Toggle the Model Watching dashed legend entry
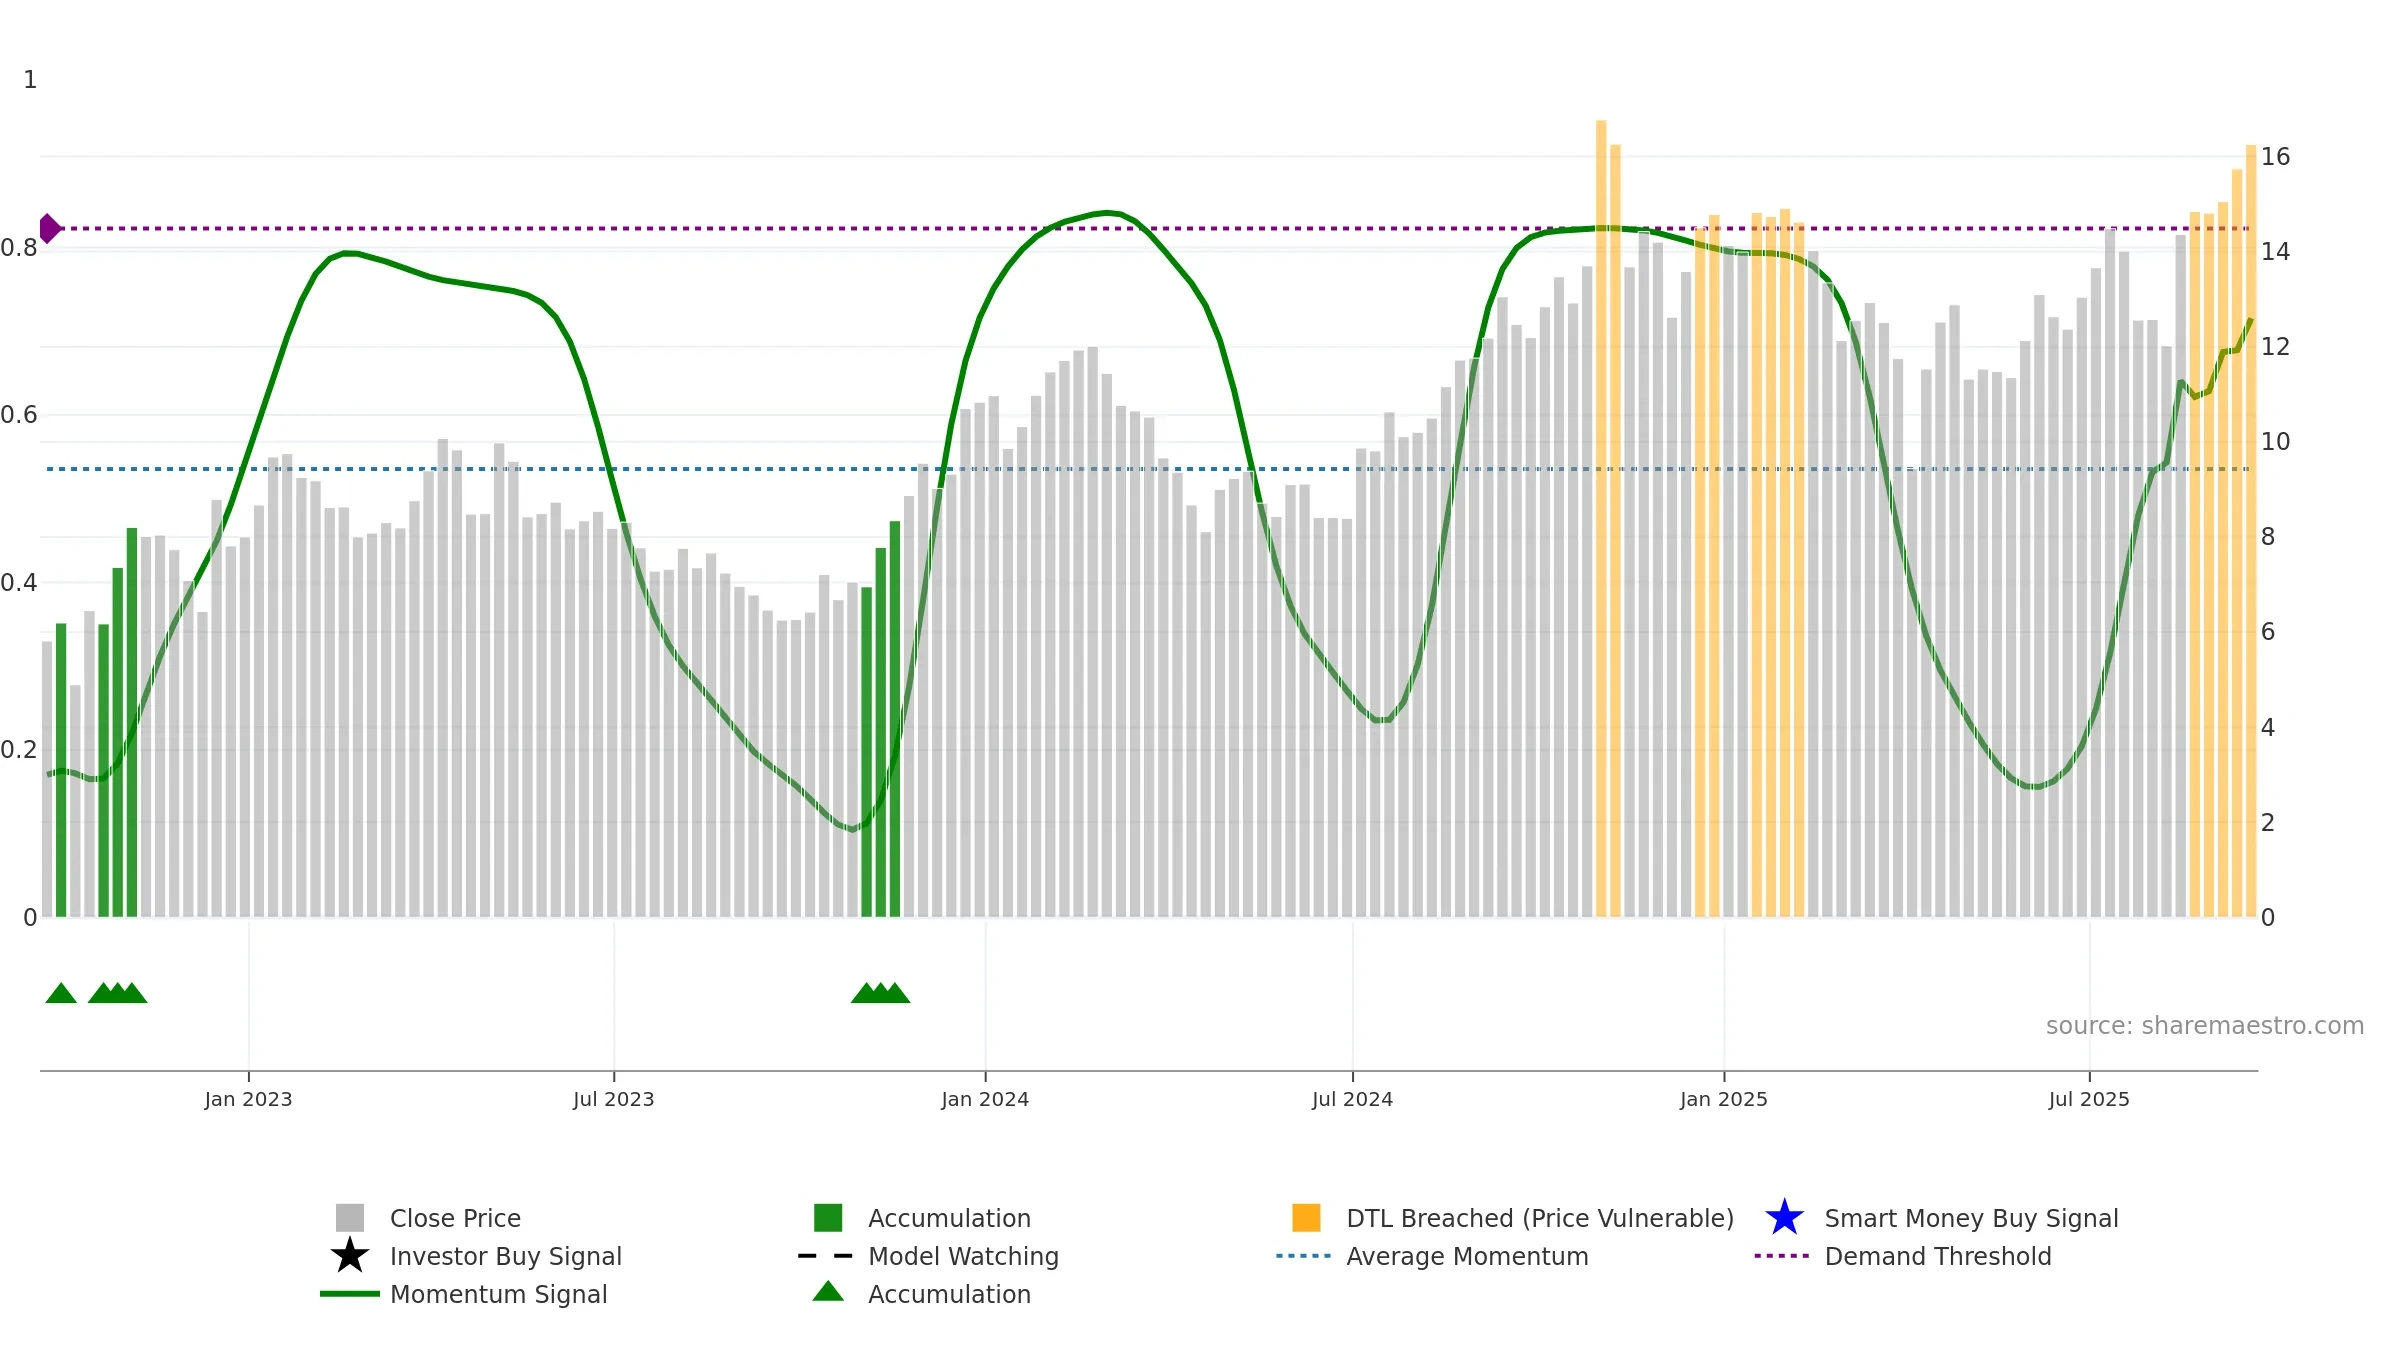Viewport: 2400px width, 1350px height. click(x=928, y=1255)
